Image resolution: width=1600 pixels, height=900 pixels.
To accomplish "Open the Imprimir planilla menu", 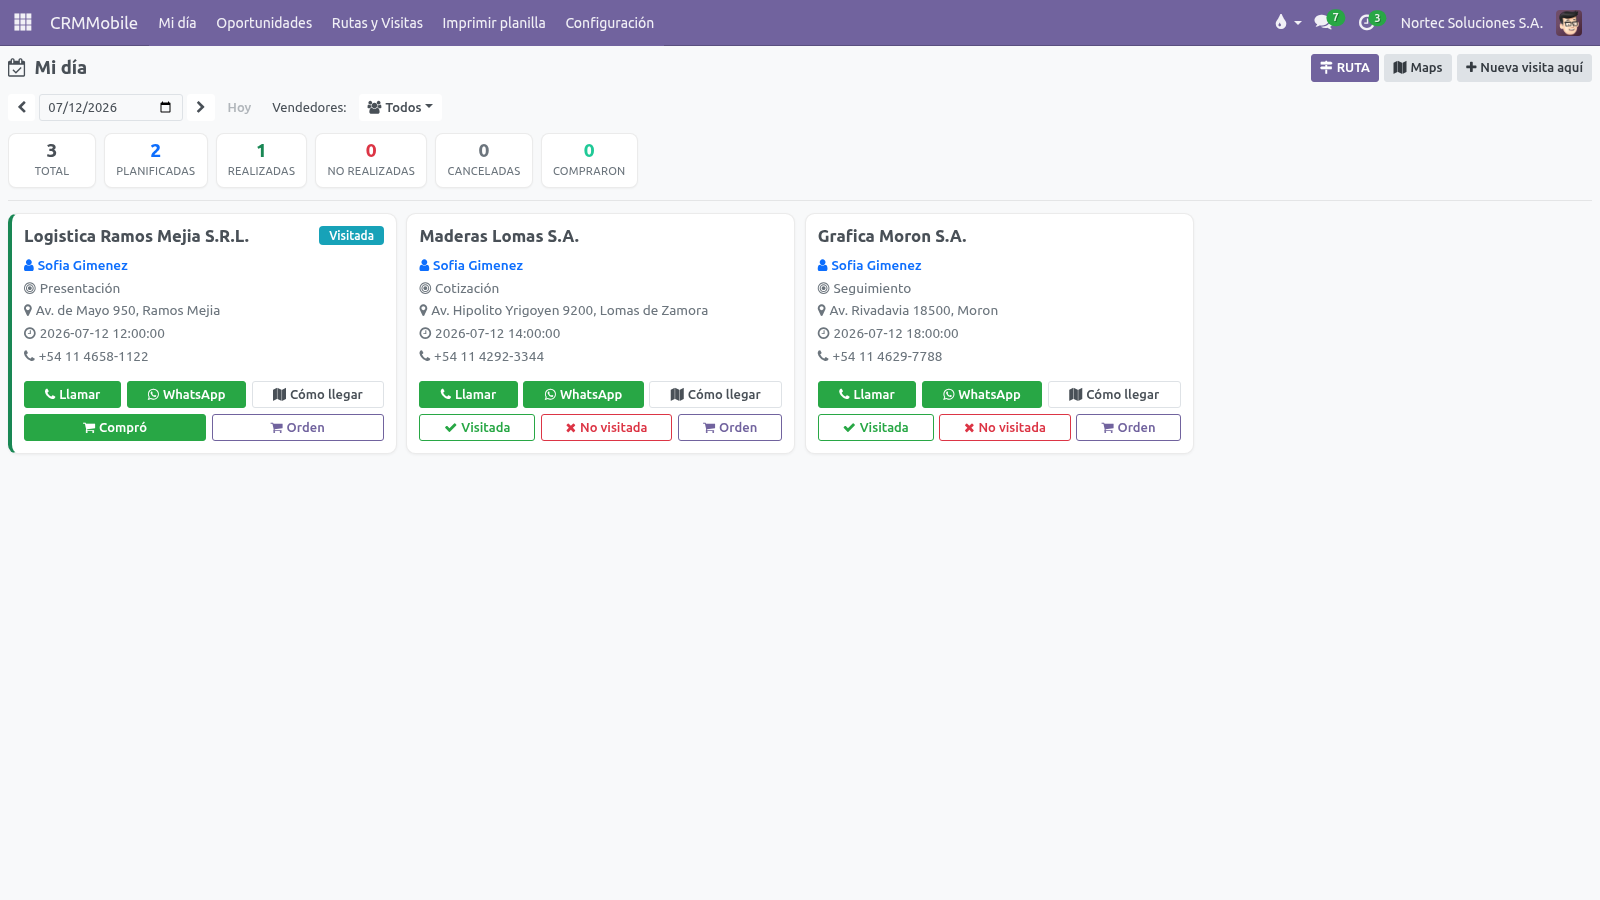I will 494,23.
